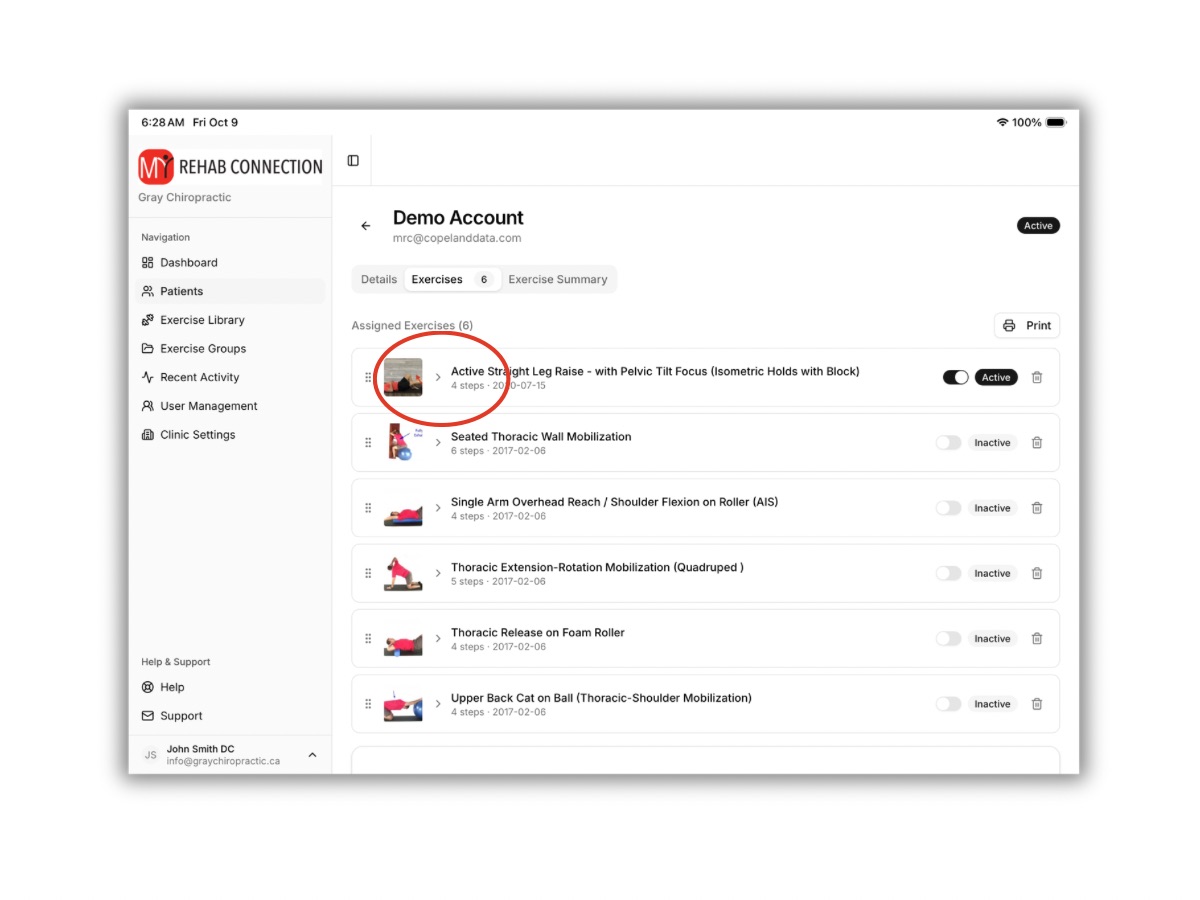1200x900 pixels.
Task: Click the Seated Thoracic Wall Mobilization title
Action: pyautogui.click(x=541, y=437)
